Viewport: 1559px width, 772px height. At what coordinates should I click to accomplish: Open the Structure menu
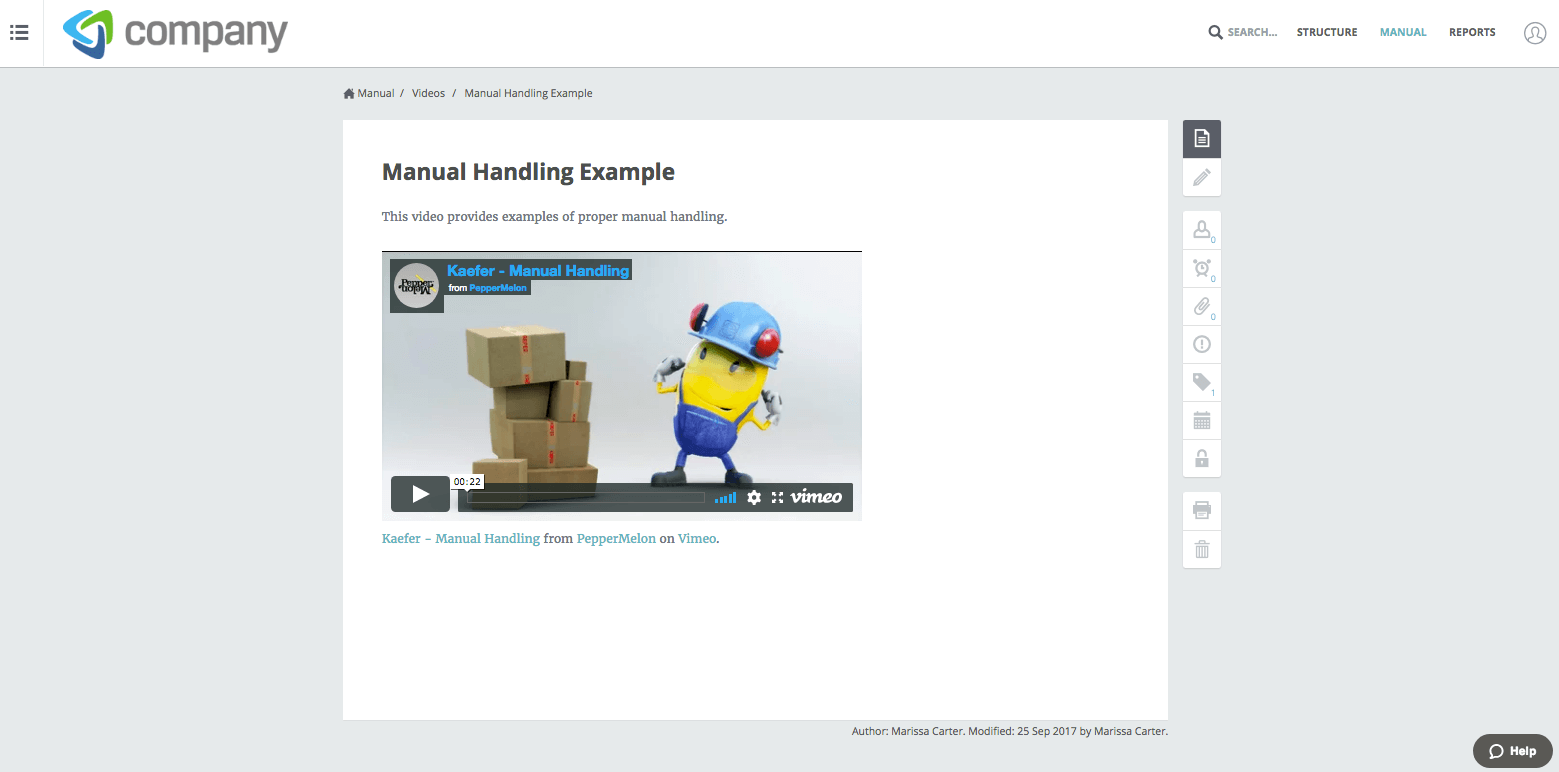click(x=1327, y=33)
